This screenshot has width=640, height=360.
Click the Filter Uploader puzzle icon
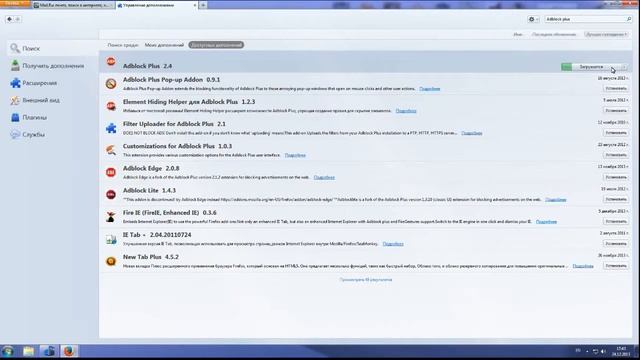point(111,128)
